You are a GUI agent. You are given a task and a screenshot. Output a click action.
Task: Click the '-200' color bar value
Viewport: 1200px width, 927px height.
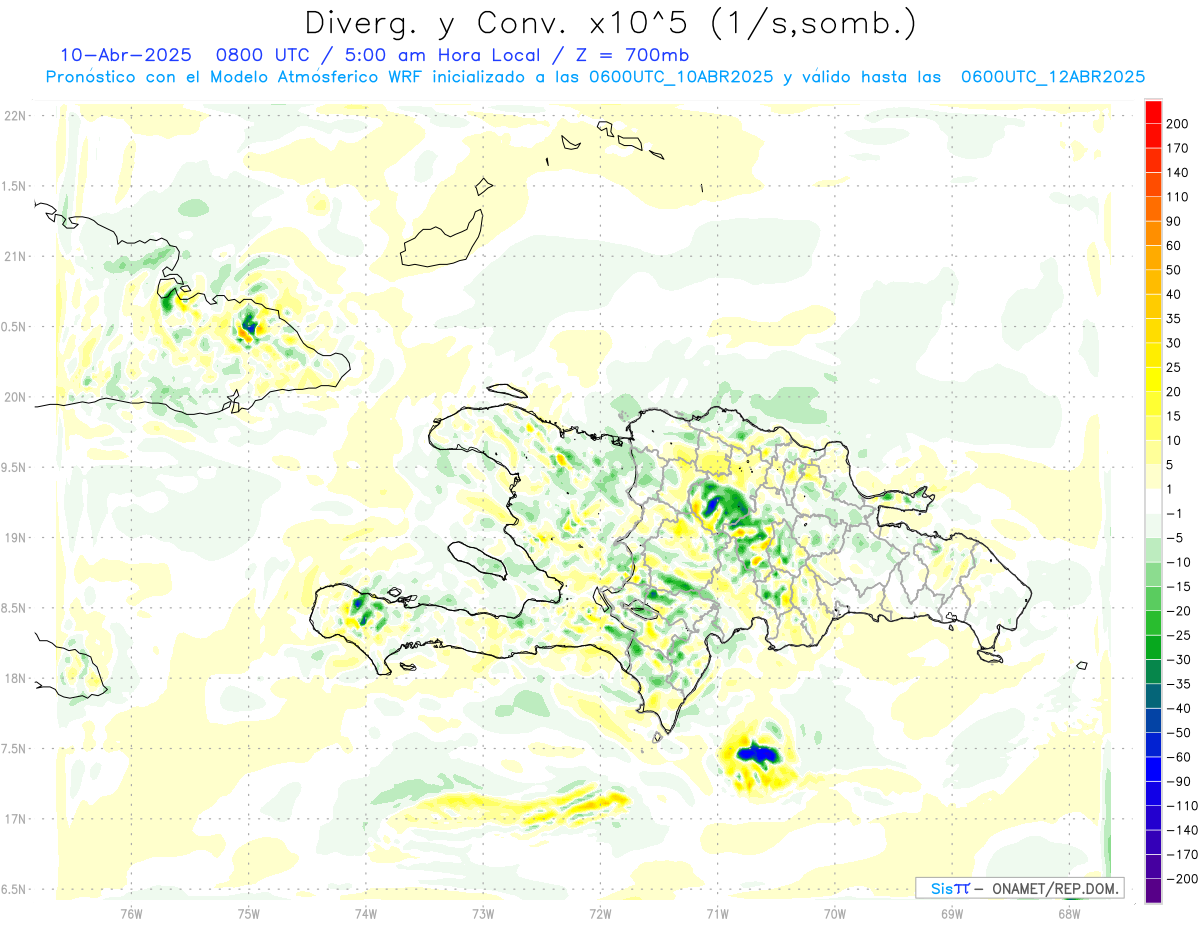point(1181,880)
